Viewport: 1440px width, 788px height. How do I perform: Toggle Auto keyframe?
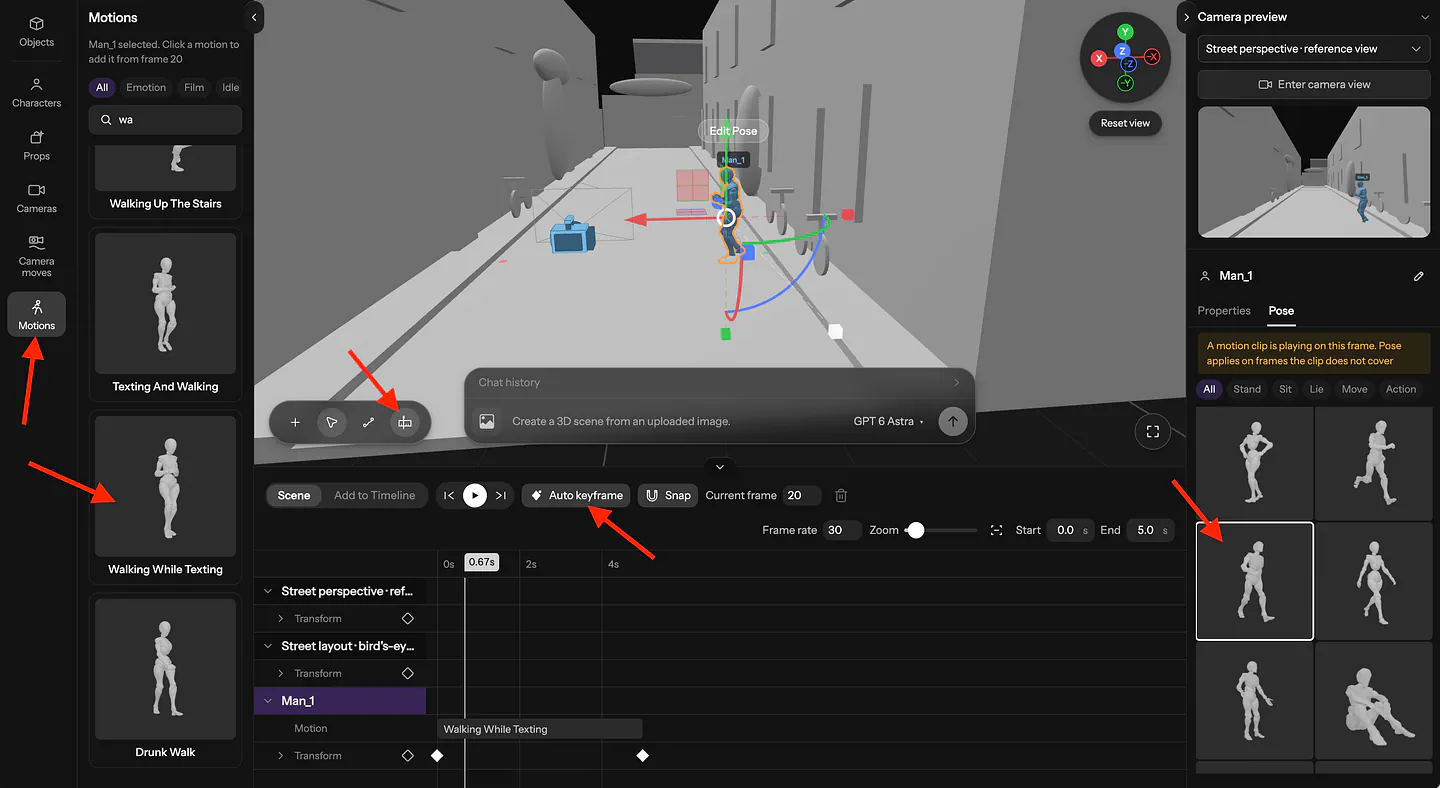point(576,495)
